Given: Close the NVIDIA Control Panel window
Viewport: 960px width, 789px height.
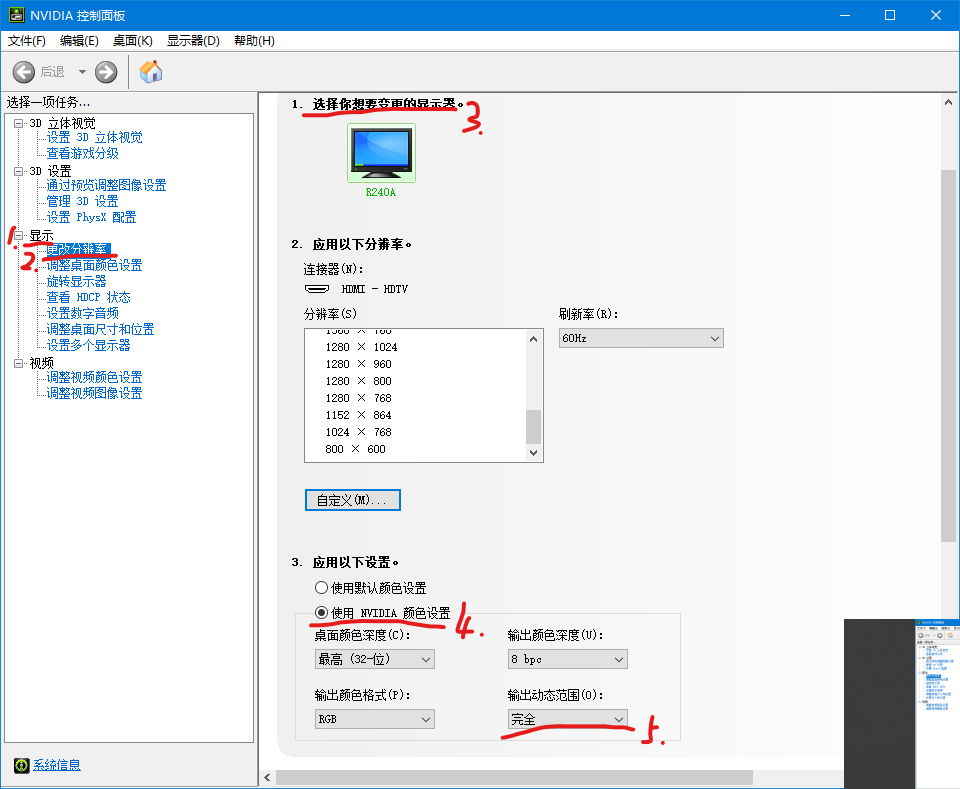Looking at the screenshot, I should pos(936,15).
